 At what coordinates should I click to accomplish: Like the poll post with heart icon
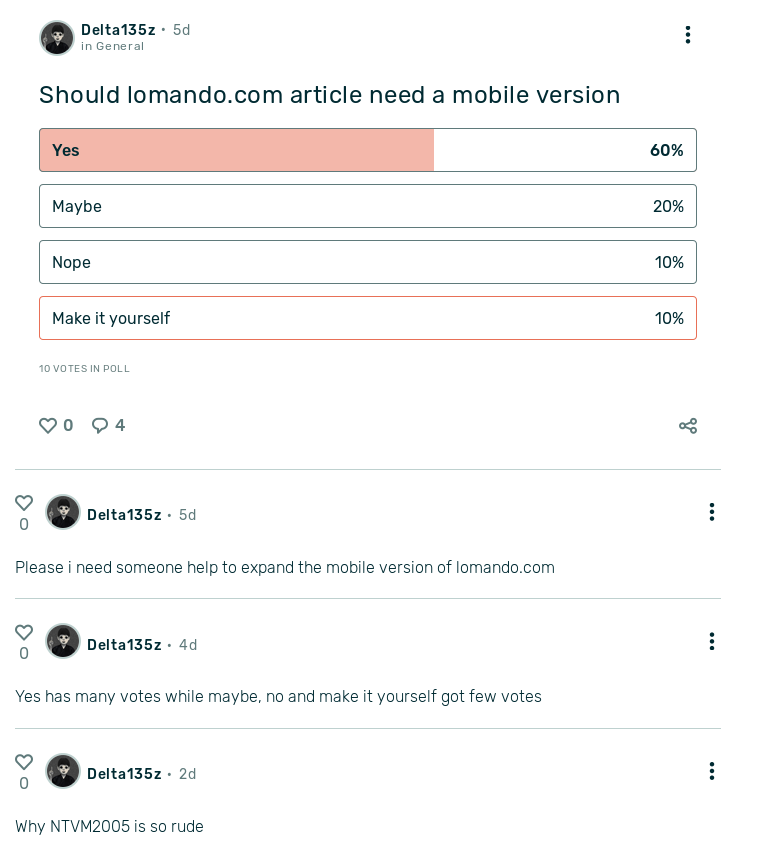coord(48,425)
